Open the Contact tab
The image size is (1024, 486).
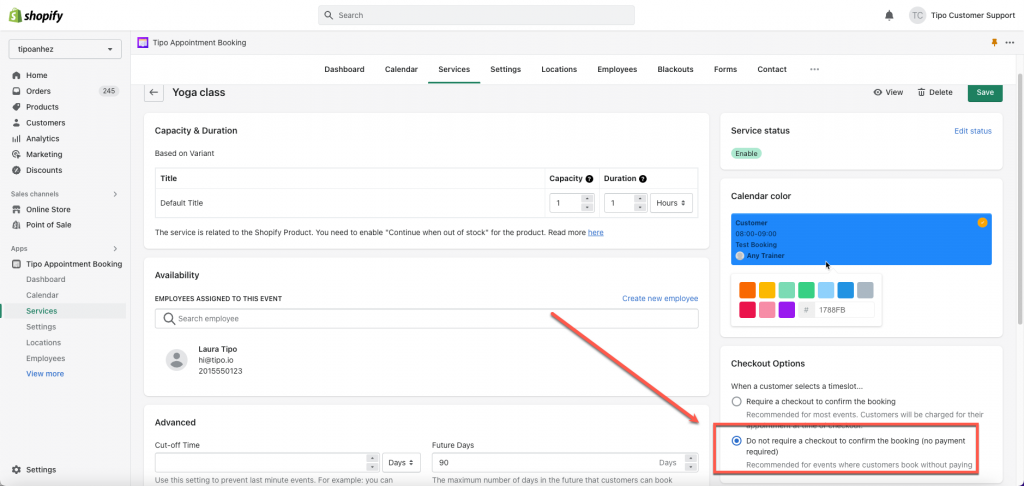click(772, 69)
